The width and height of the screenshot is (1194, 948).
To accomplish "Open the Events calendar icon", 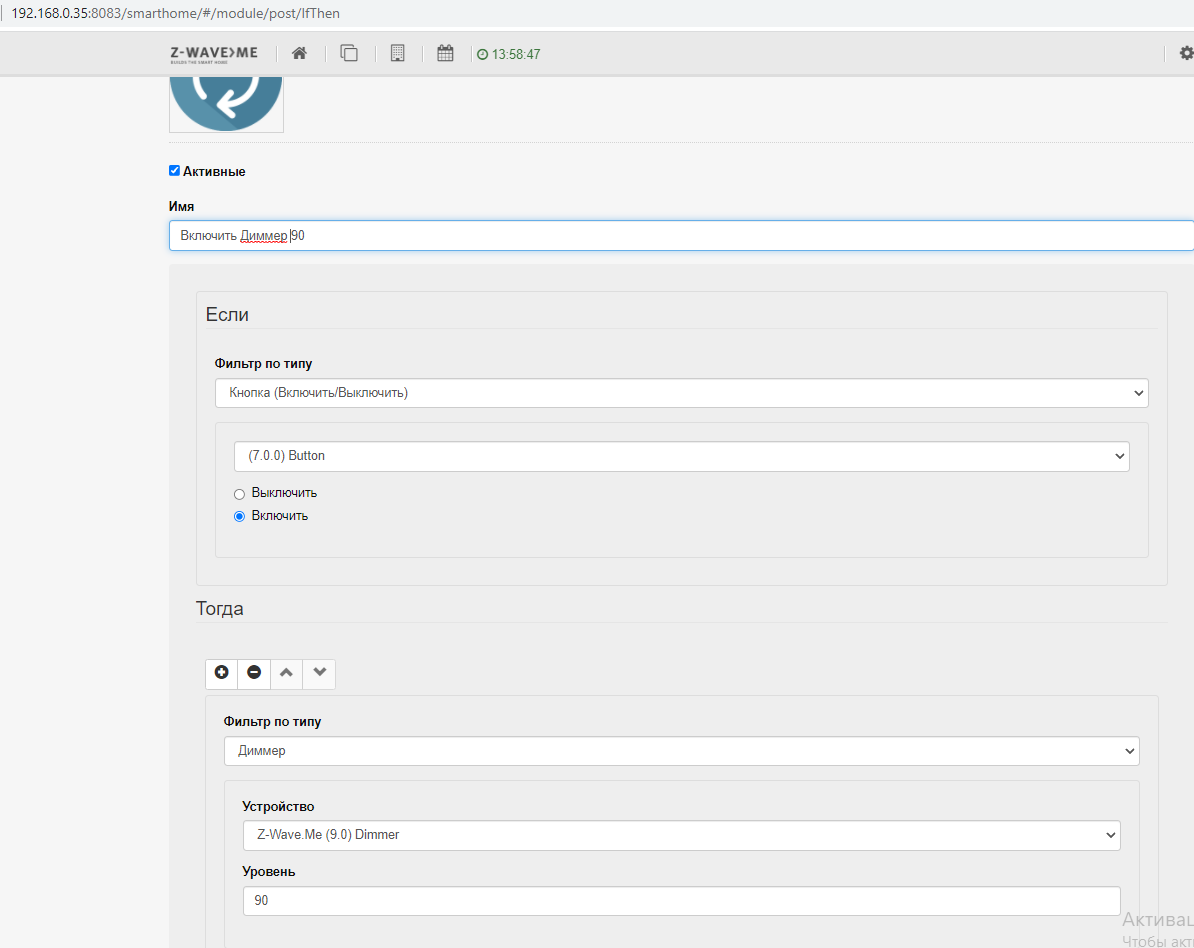I will point(445,53).
